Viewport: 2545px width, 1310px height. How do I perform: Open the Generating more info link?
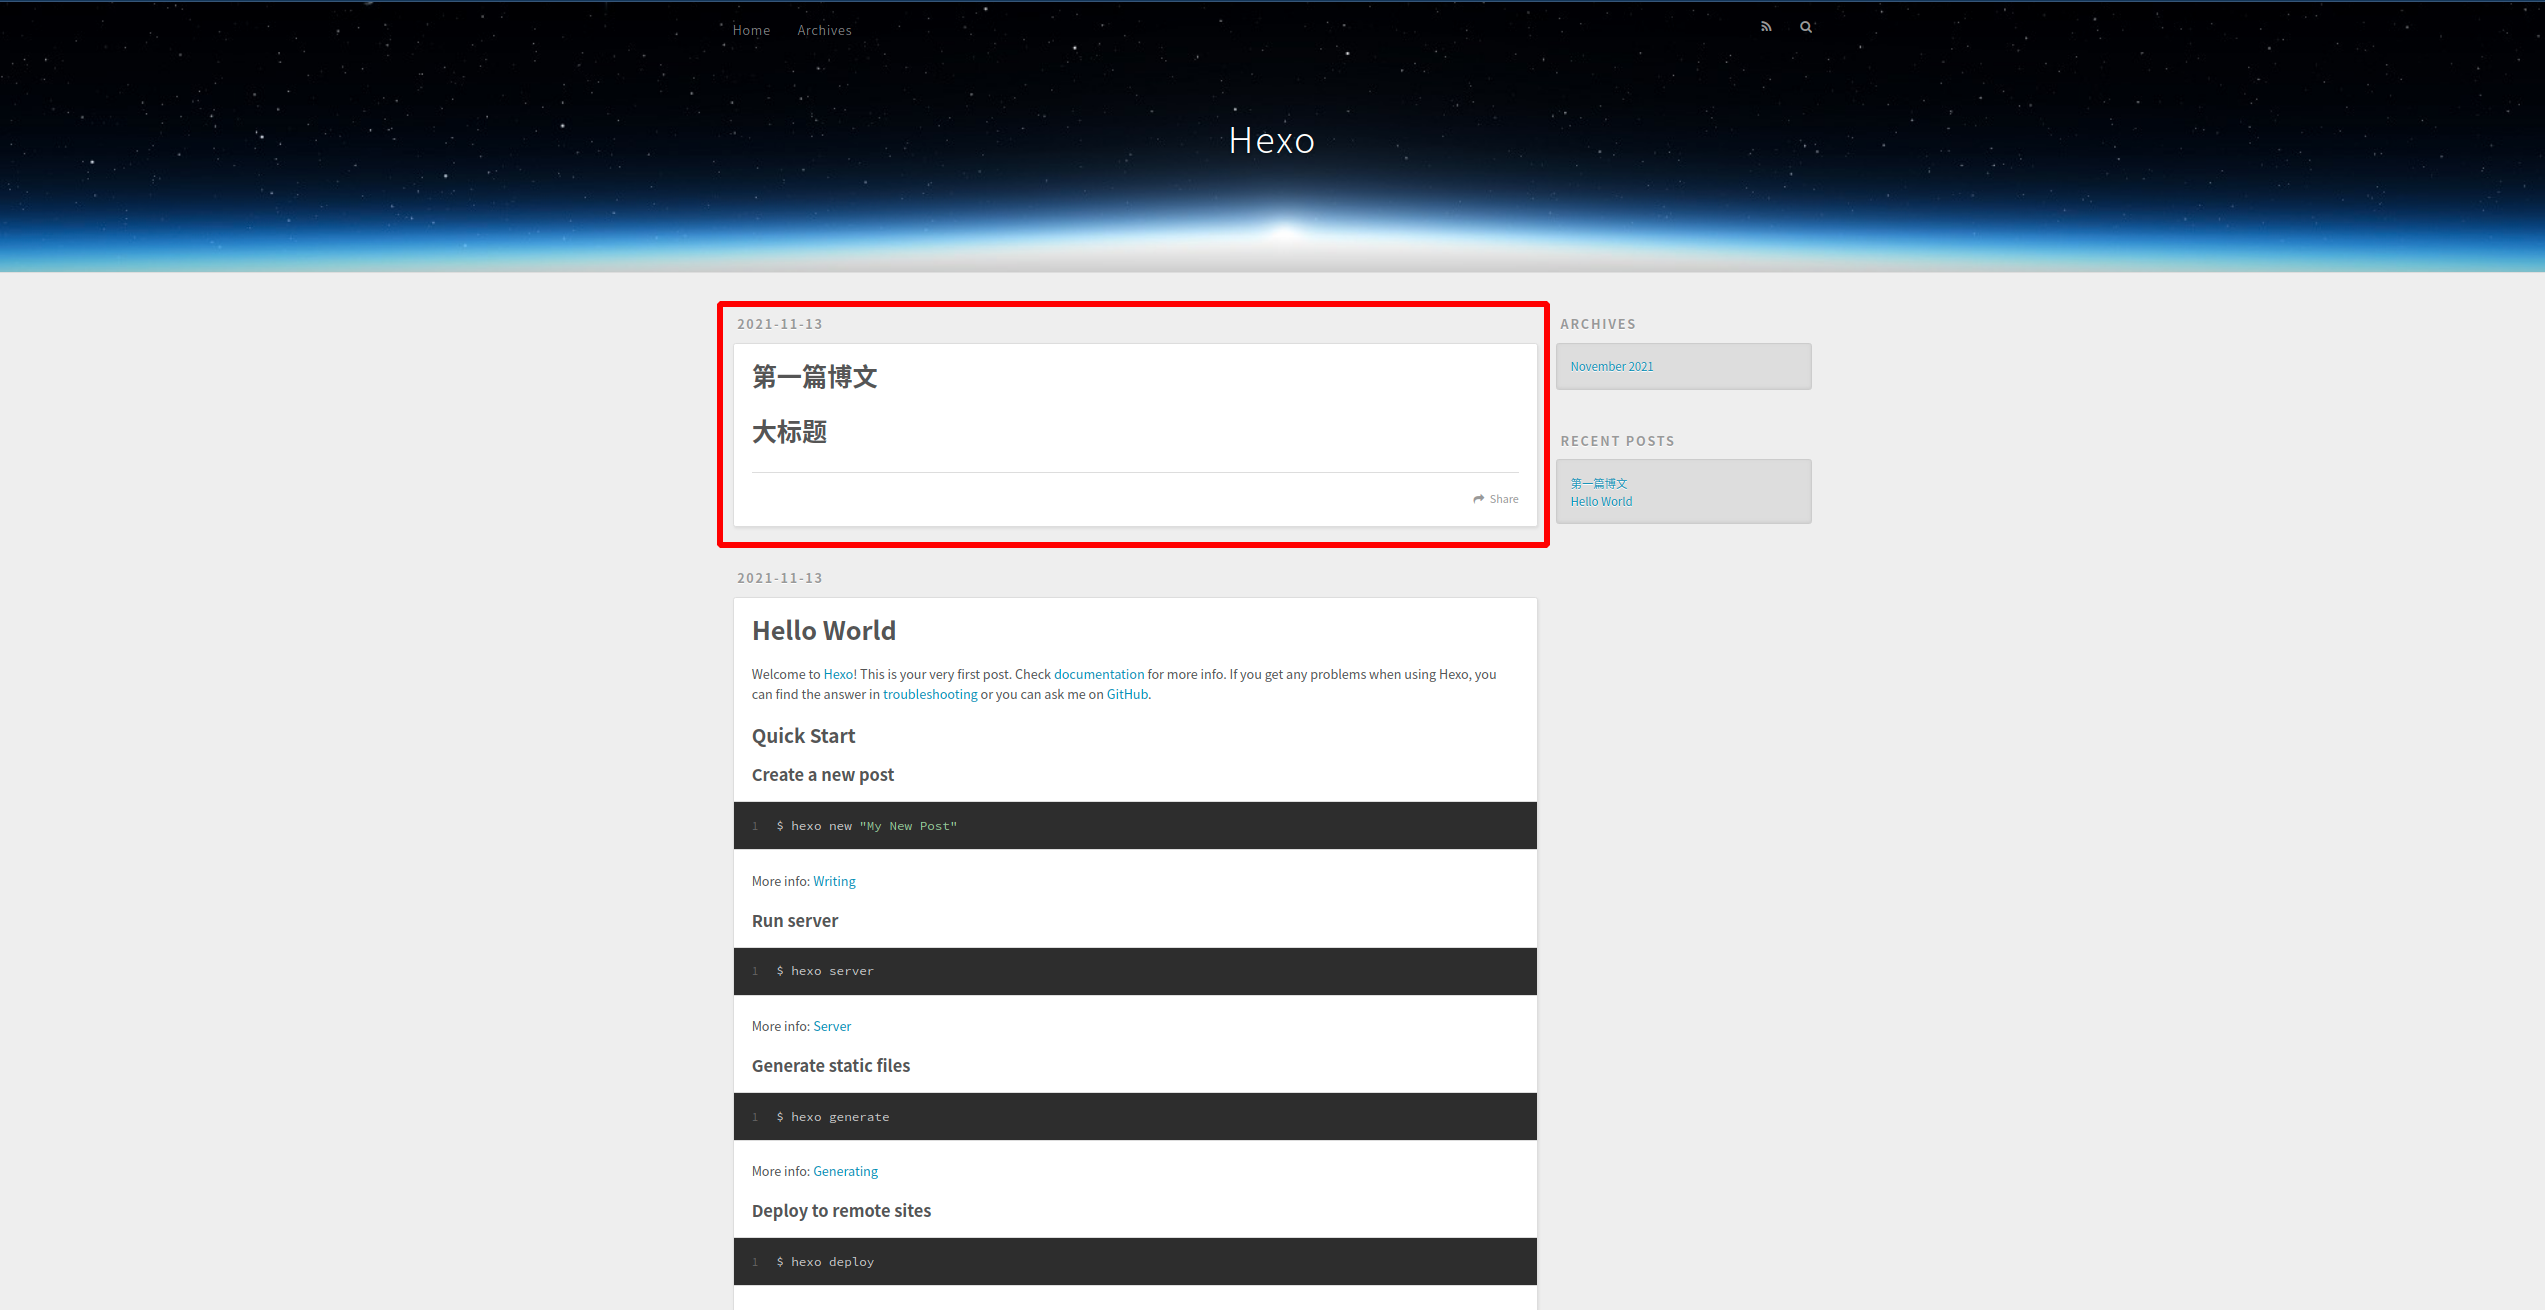pyautogui.click(x=845, y=1171)
